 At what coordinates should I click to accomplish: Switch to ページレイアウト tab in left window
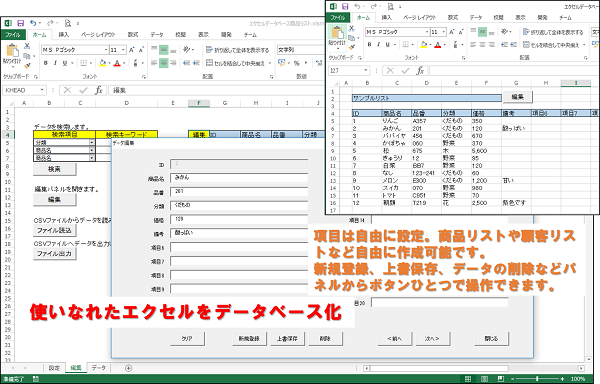(x=98, y=34)
